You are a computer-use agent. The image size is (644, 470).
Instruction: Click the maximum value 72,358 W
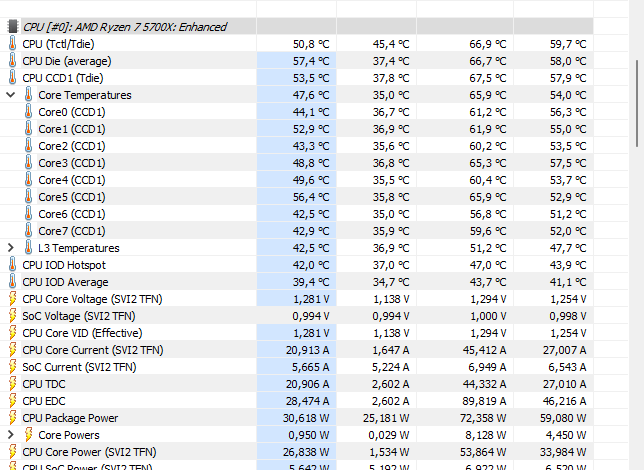(x=483, y=418)
